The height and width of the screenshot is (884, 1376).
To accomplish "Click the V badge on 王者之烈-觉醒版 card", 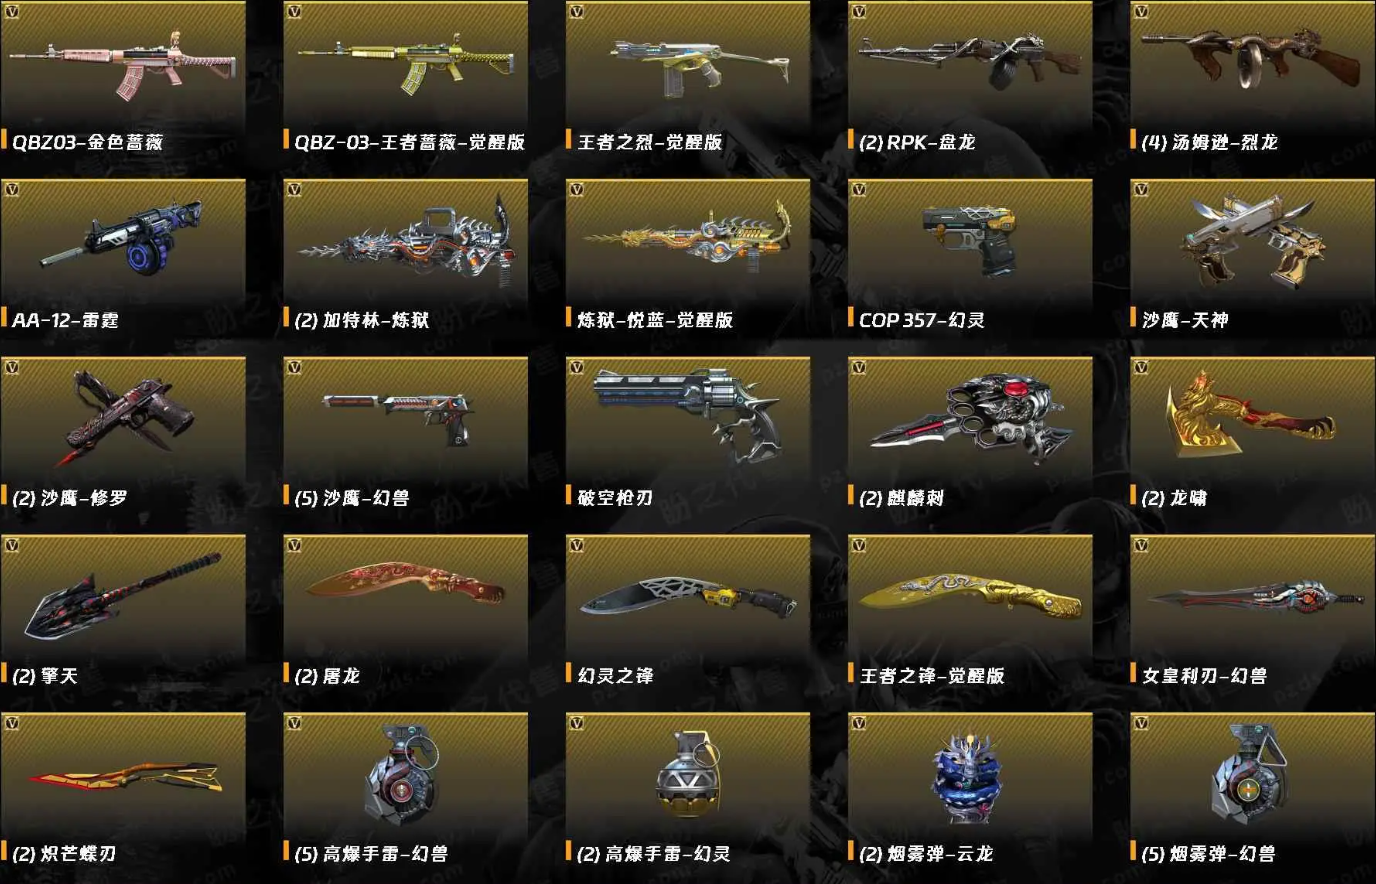I will point(576,12).
